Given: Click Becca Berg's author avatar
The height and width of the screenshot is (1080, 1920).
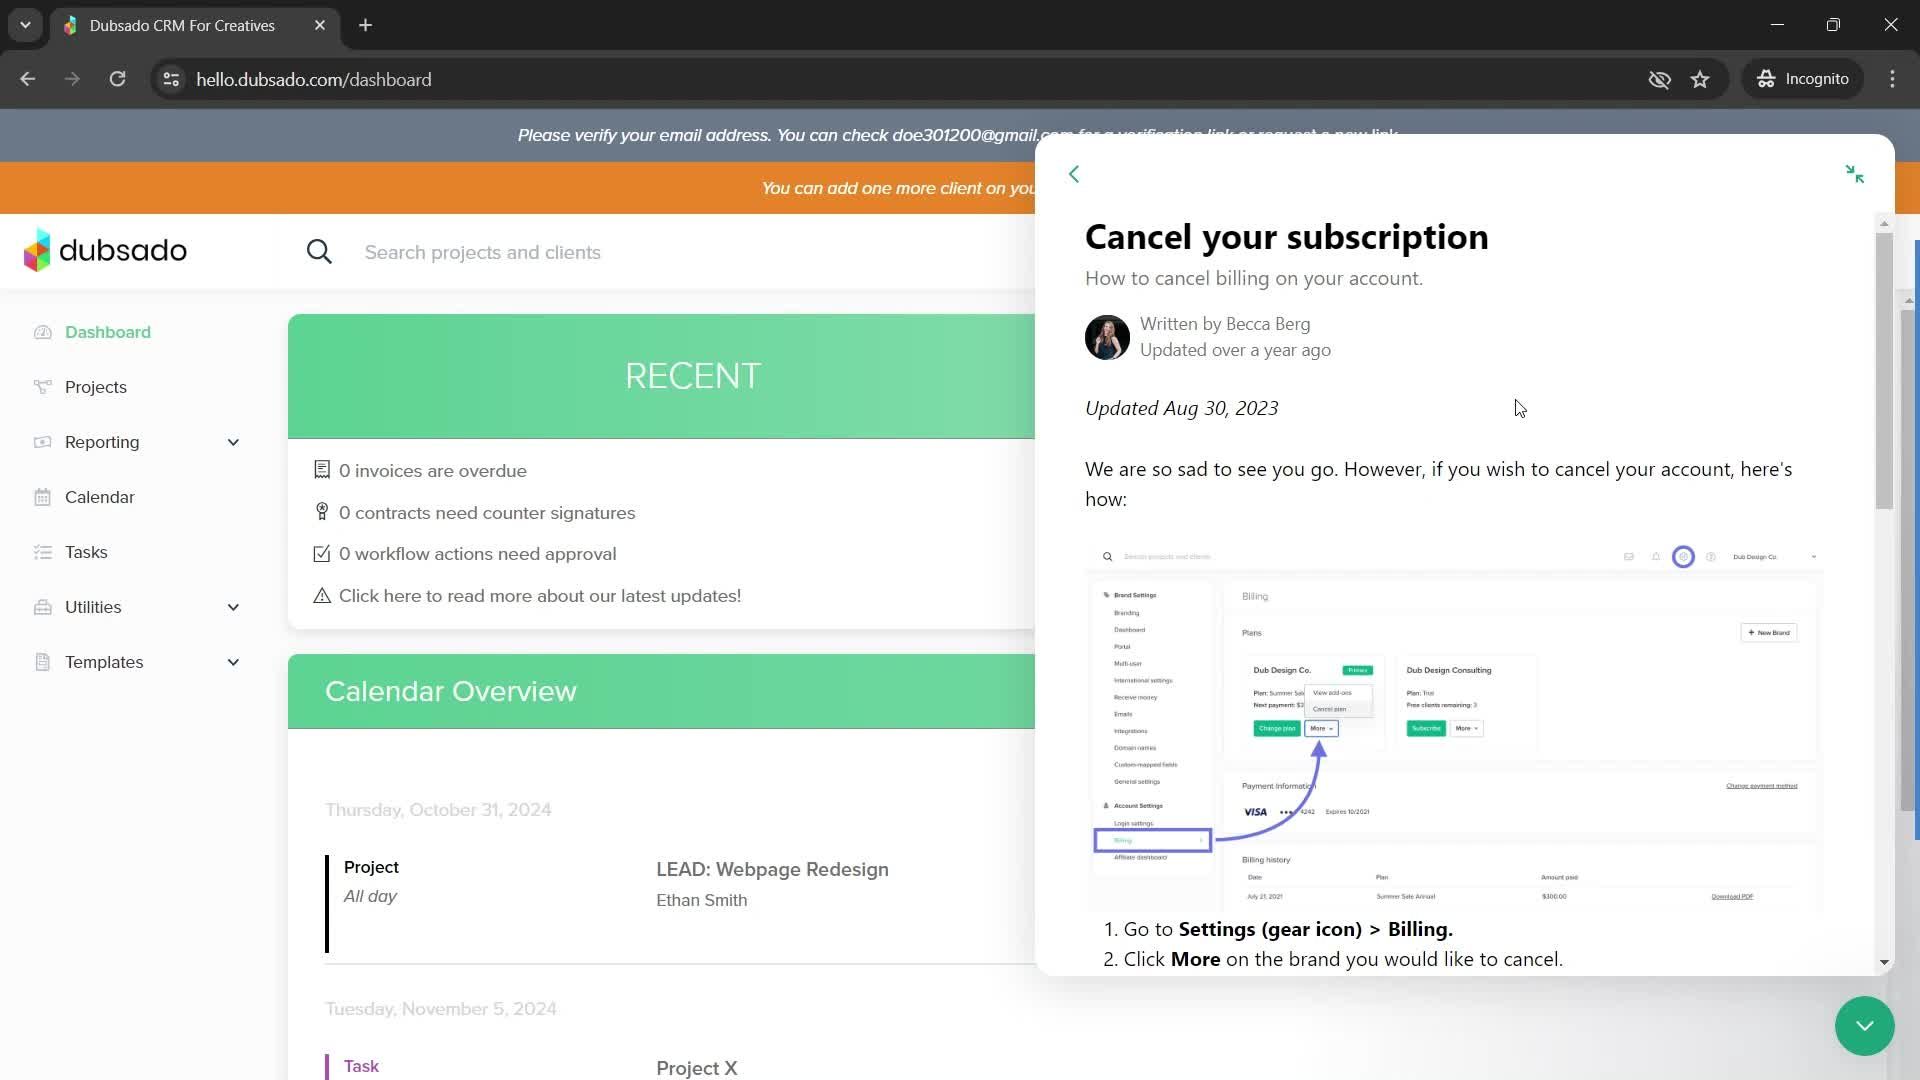Looking at the screenshot, I should click(x=1107, y=337).
